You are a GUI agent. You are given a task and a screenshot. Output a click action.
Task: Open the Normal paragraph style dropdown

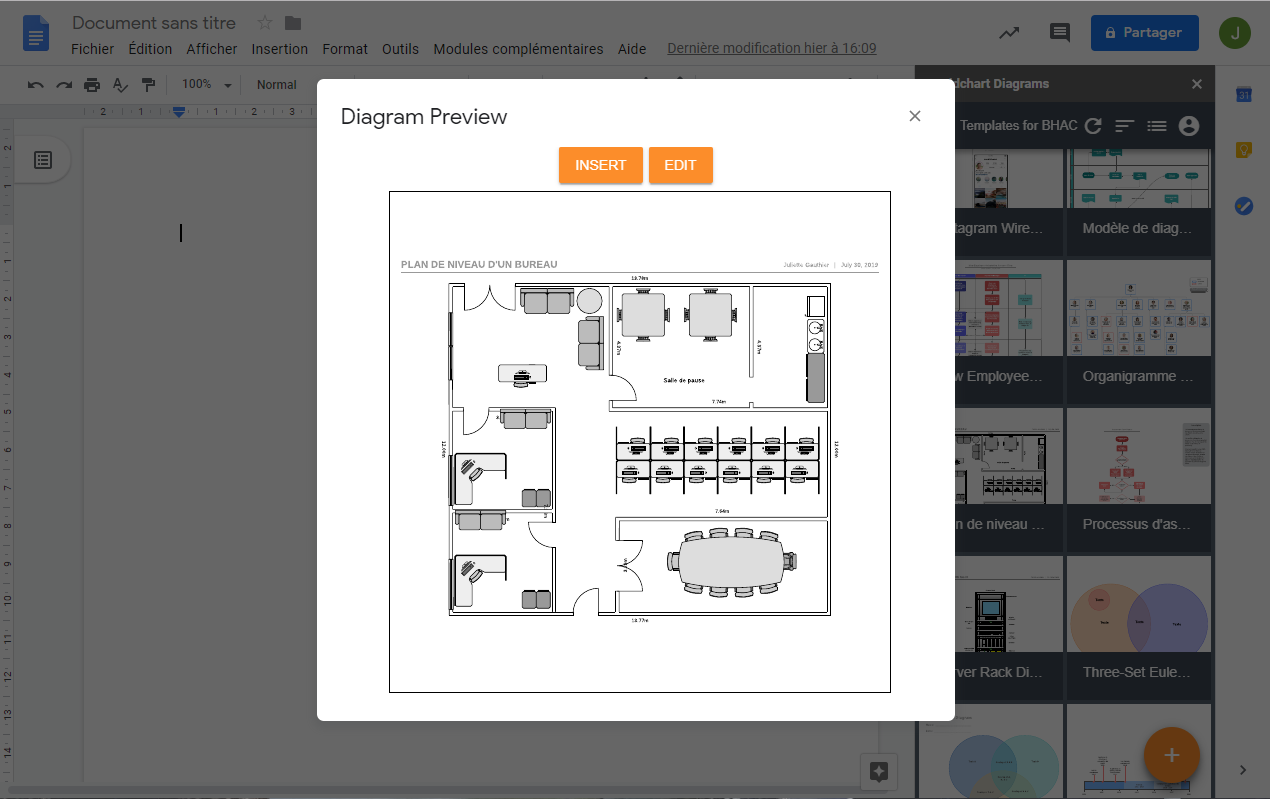[x=277, y=85]
